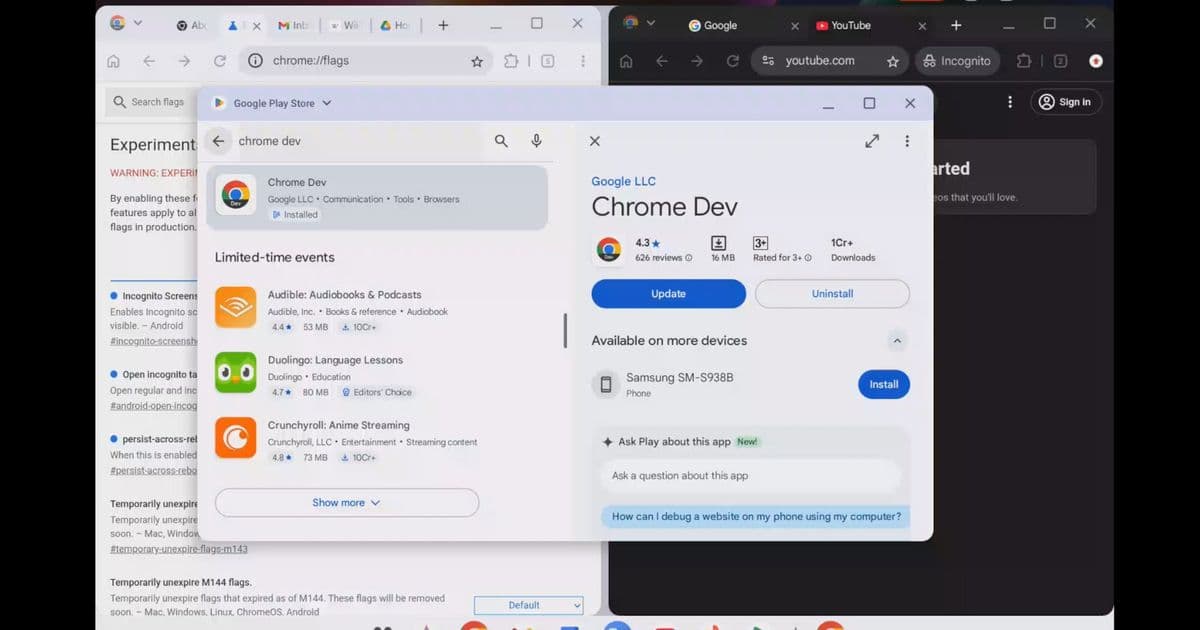The image size is (1200, 630).
Task: Open Play Store search with the magnifier icon
Action: coord(501,141)
